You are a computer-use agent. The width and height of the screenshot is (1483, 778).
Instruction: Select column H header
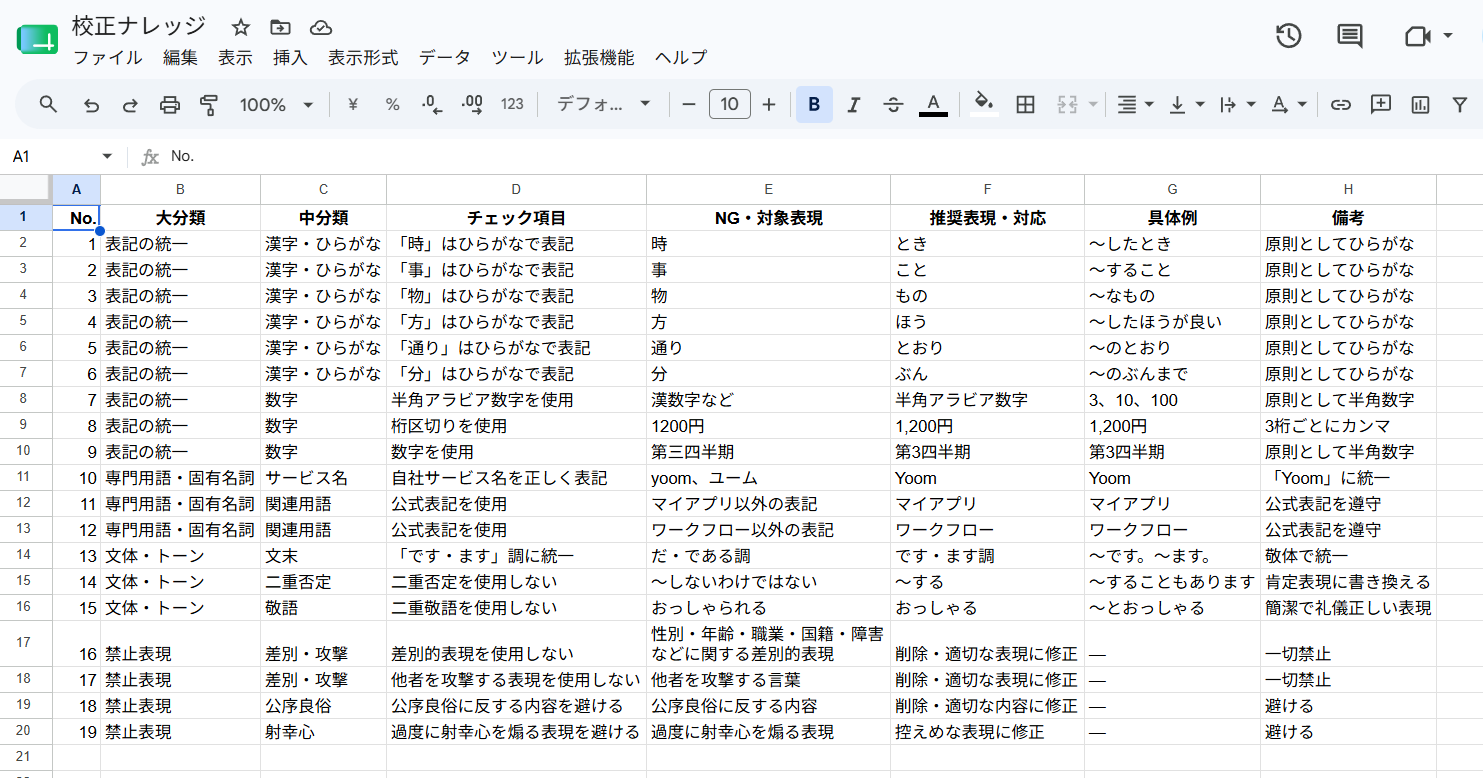[1348, 189]
